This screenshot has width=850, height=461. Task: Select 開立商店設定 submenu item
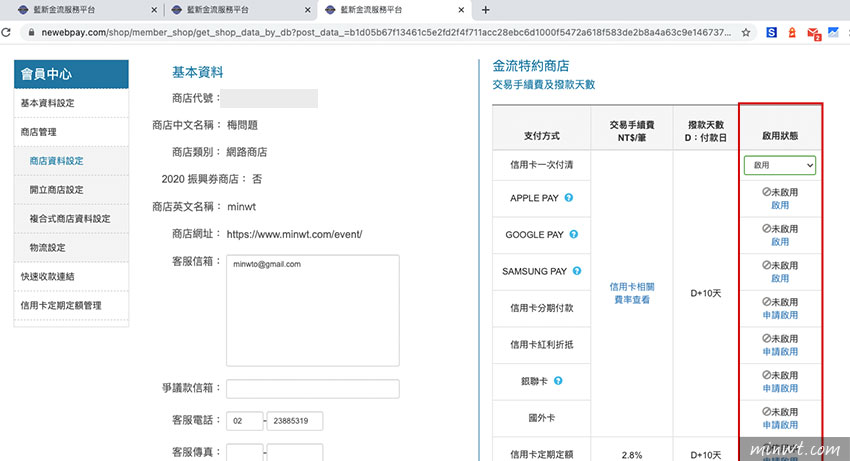pyautogui.click(x=71, y=190)
